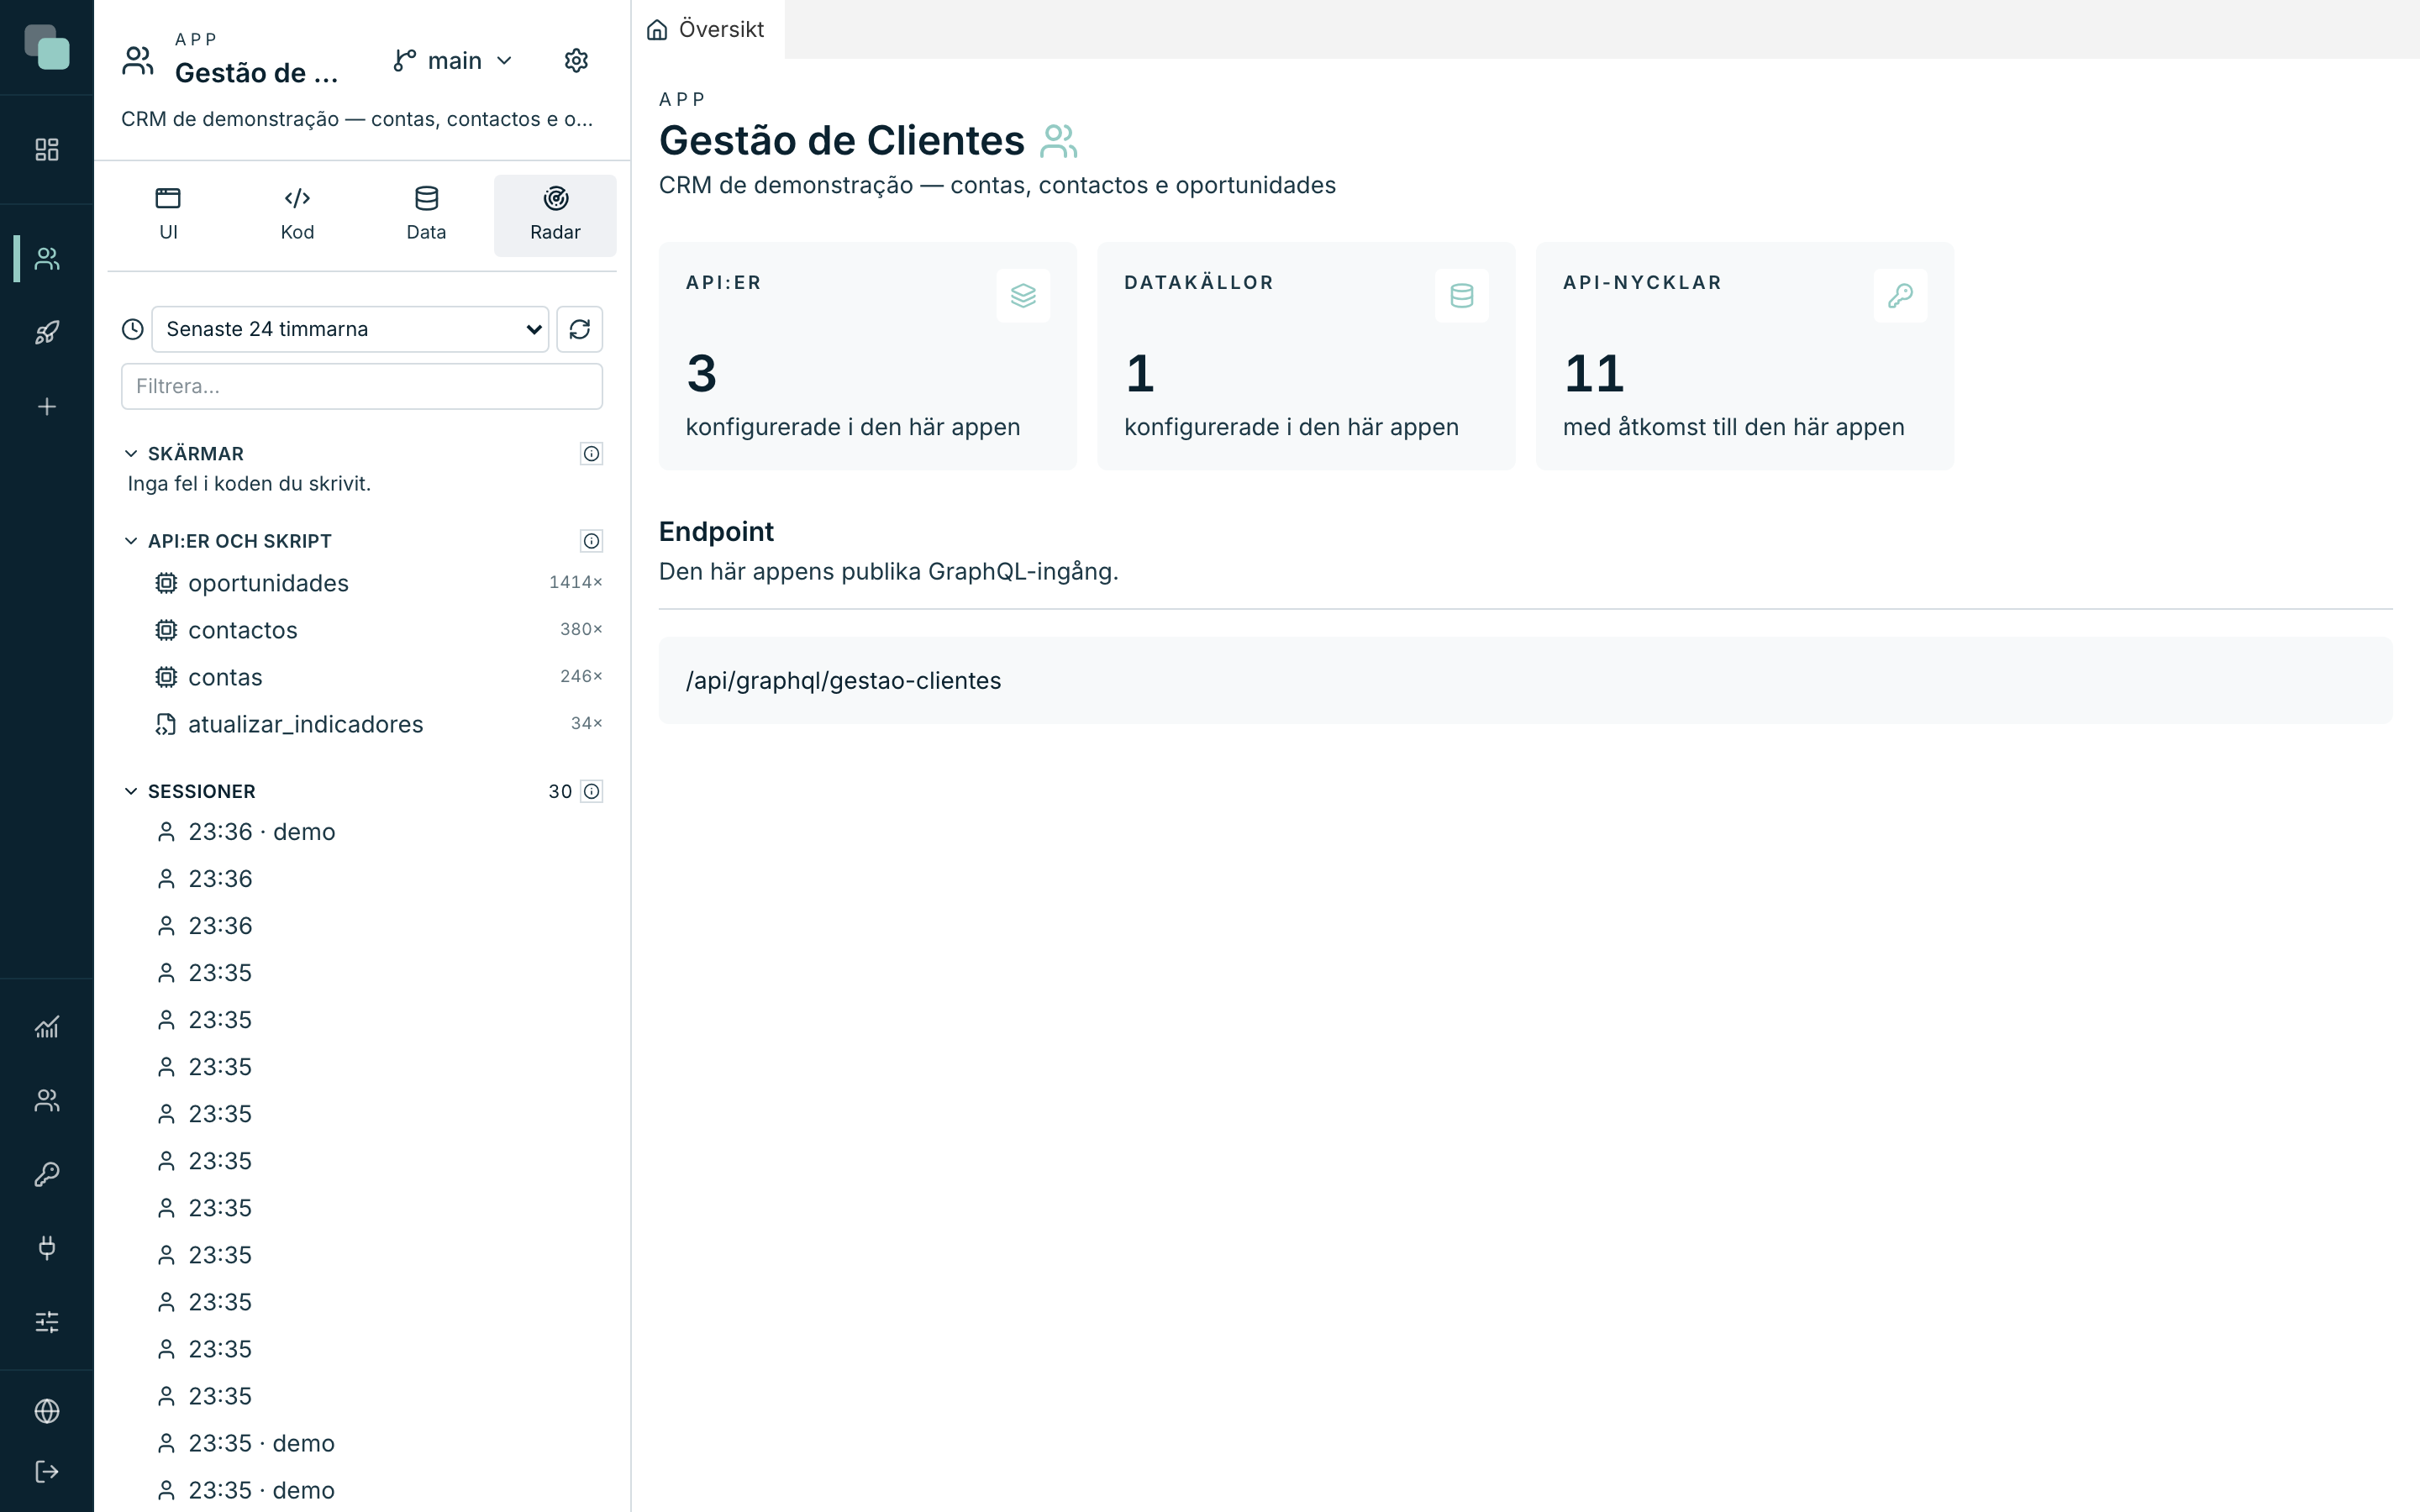Click the info icon for API:er och skript
2420x1512 pixels.
click(x=592, y=541)
